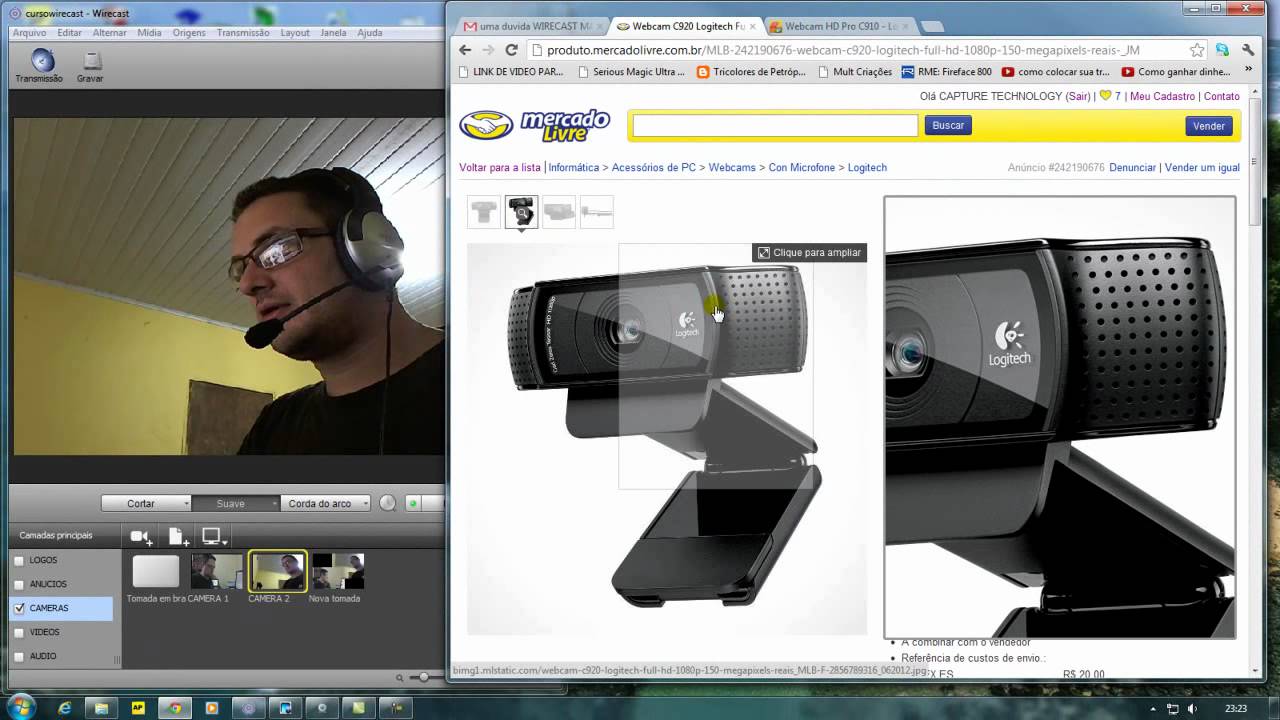
Task: Switch to the 'uma duvida WIRECAST' Gmail tab
Action: tap(528, 26)
